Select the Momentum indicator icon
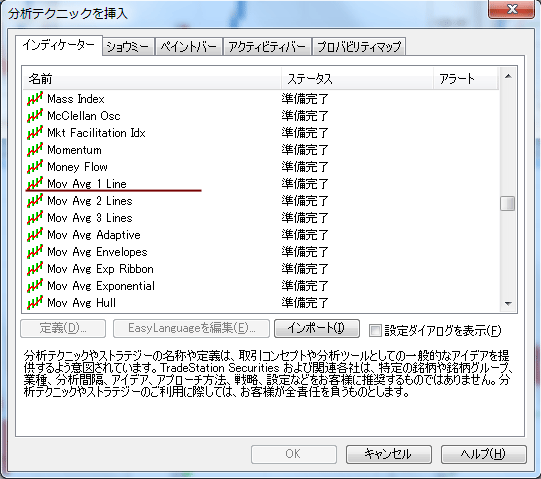 (35, 150)
